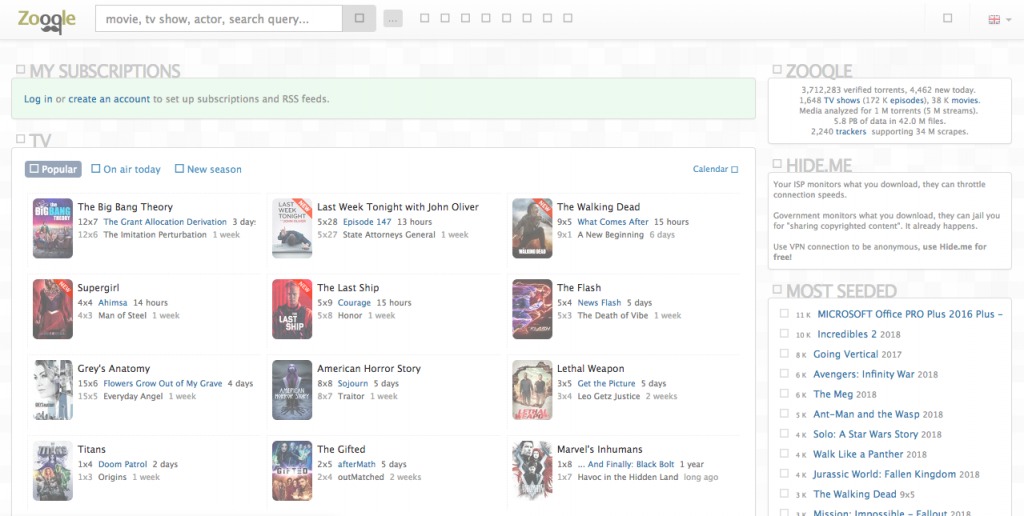1024x516 pixels.
Task: Open The Flash episode News Flash
Action: (x=599, y=303)
